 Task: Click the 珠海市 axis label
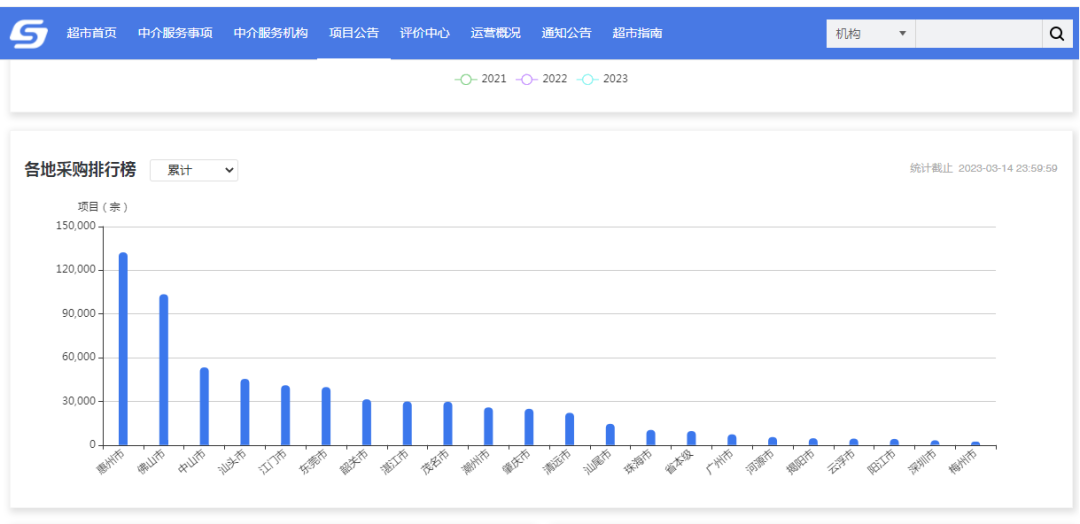640,463
